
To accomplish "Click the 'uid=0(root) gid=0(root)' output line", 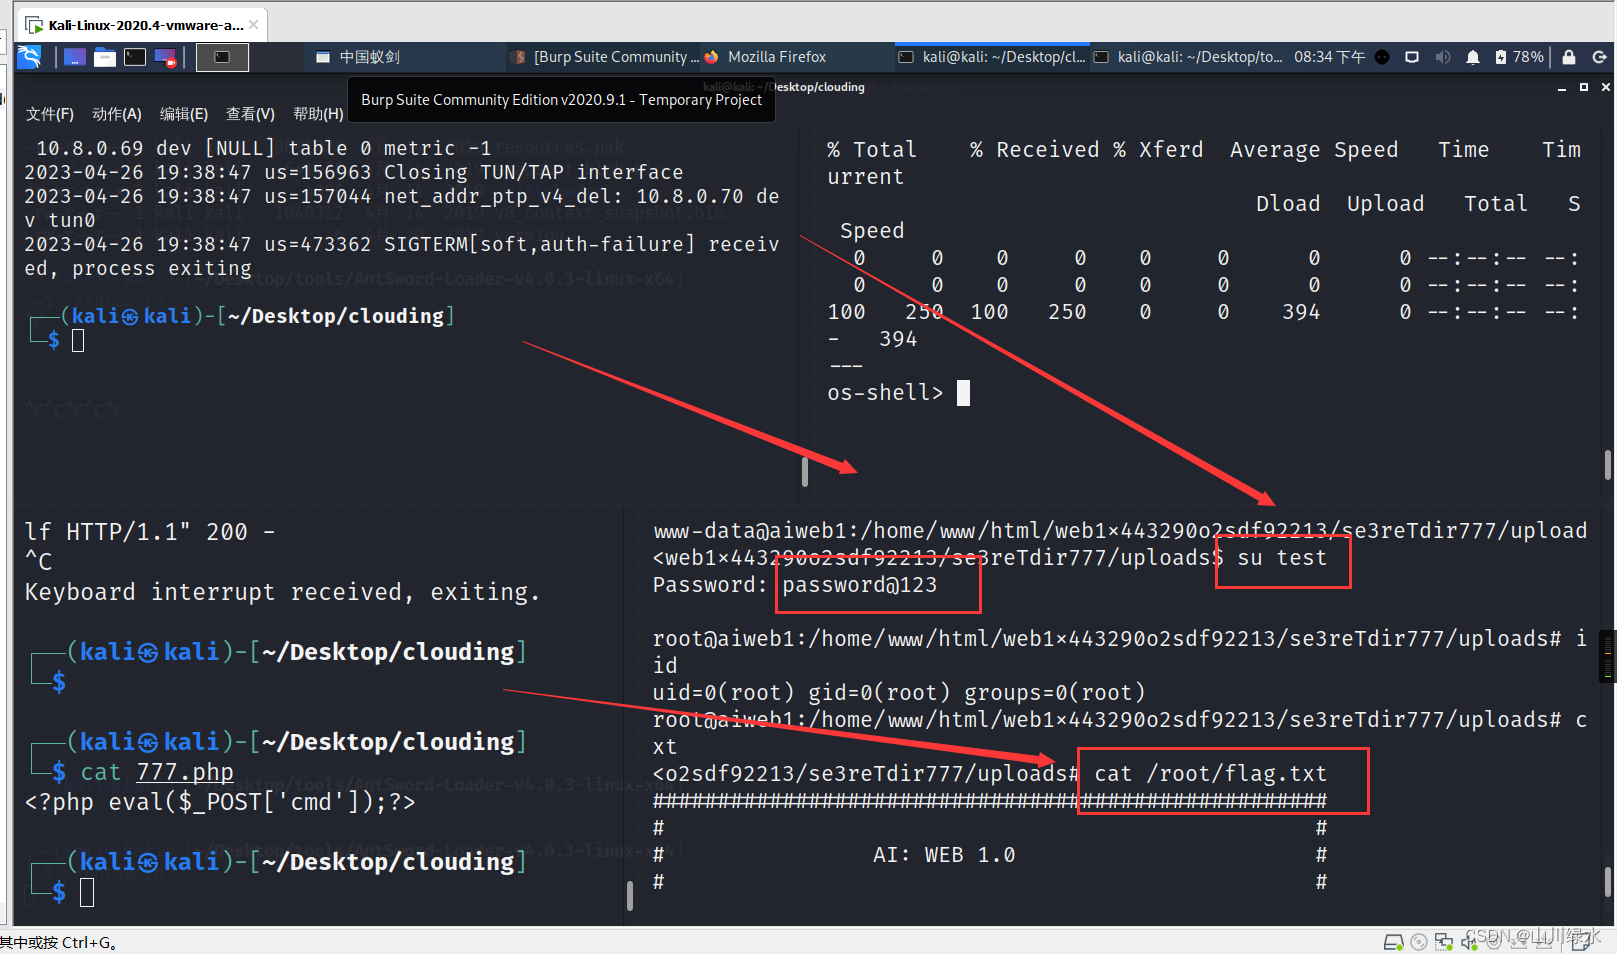I will click(x=899, y=693).
